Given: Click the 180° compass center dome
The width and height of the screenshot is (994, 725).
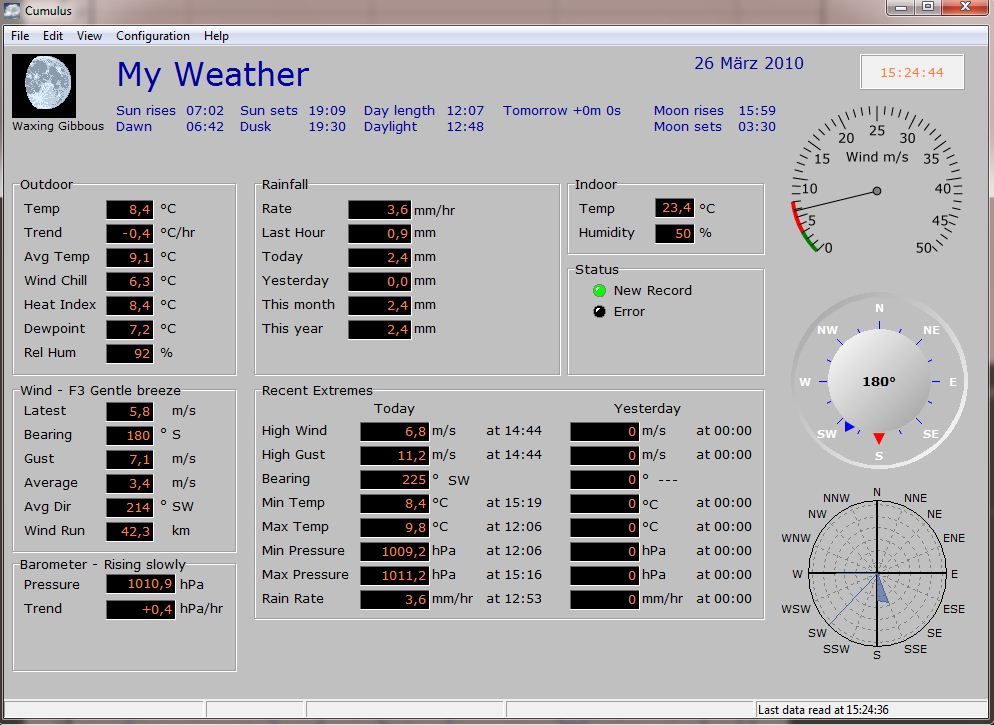Looking at the screenshot, I should coord(879,381).
